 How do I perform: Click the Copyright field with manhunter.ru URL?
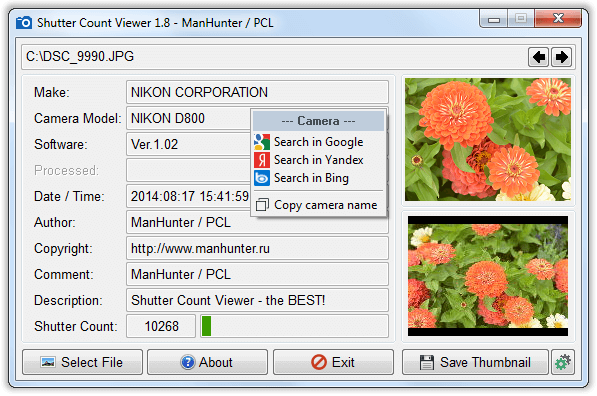pyautogui.click(x=257, y=248)
